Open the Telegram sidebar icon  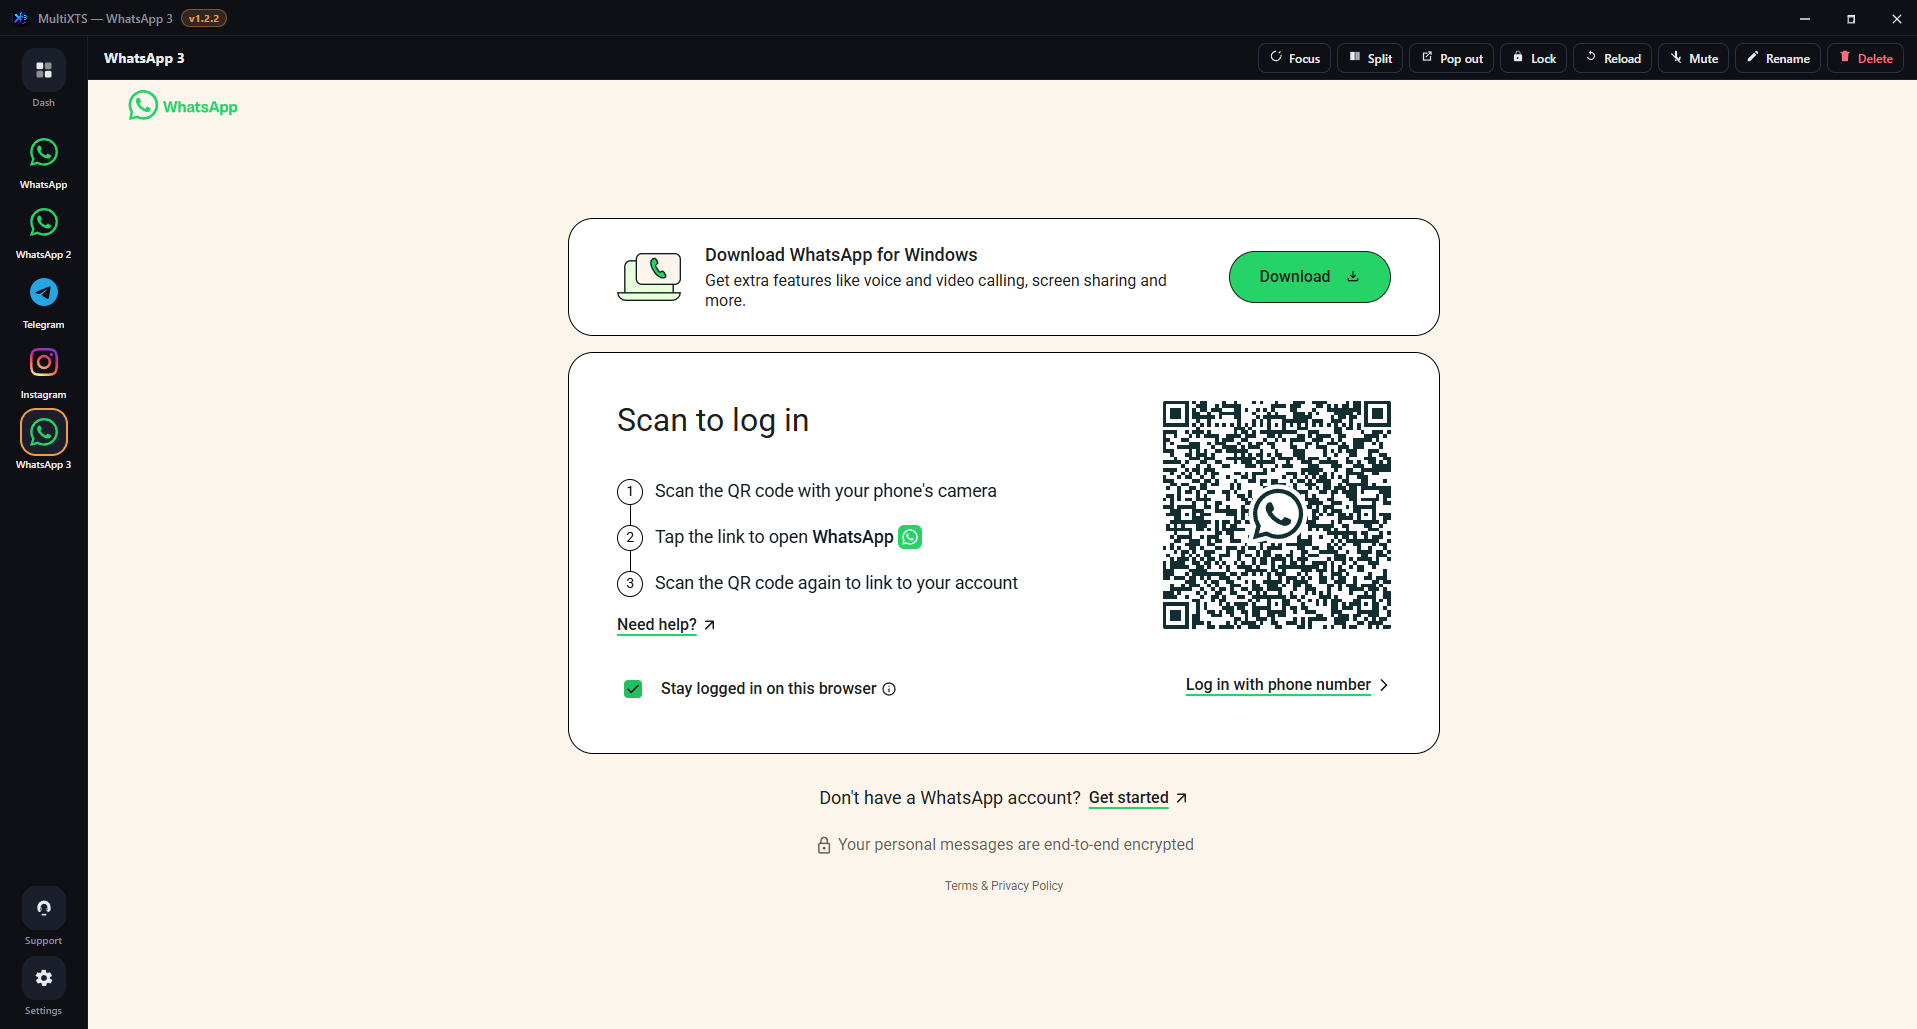(x=44, y=293)
